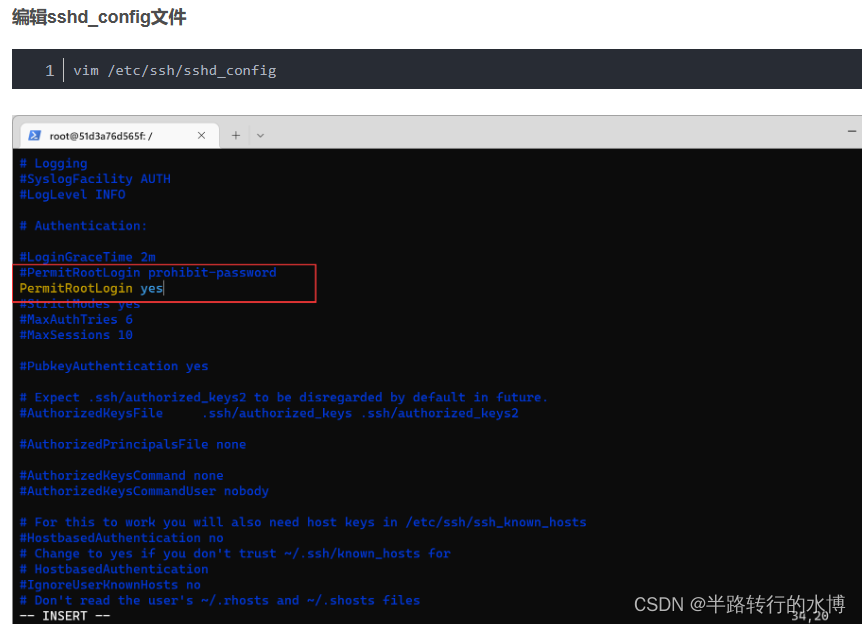Click the commented PermitRootLogin prohibit-password line
Image resolution: width=862 pixels, height=624 pixels.
[x=148, y=272]
